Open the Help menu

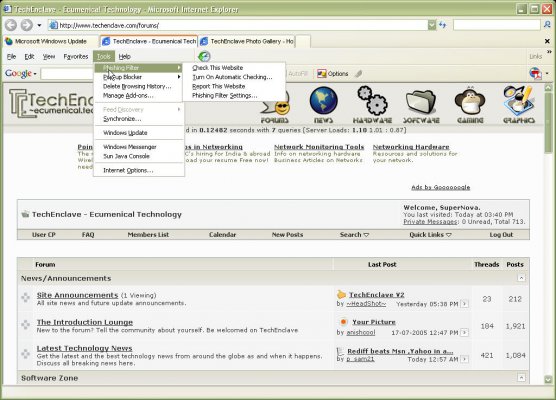124,56
